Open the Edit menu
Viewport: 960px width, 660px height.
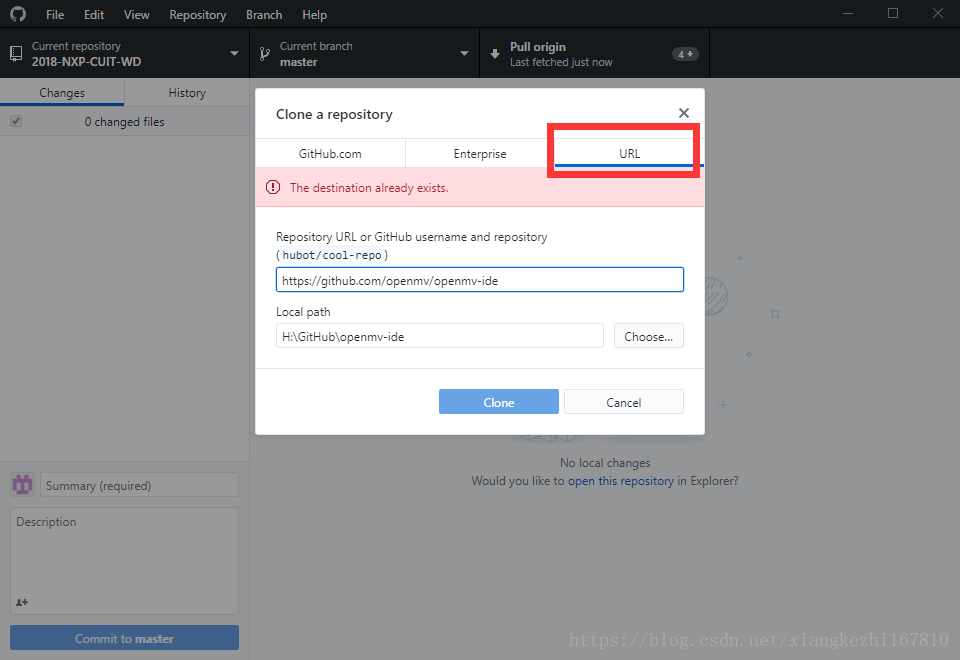click(x=94, y=15)
